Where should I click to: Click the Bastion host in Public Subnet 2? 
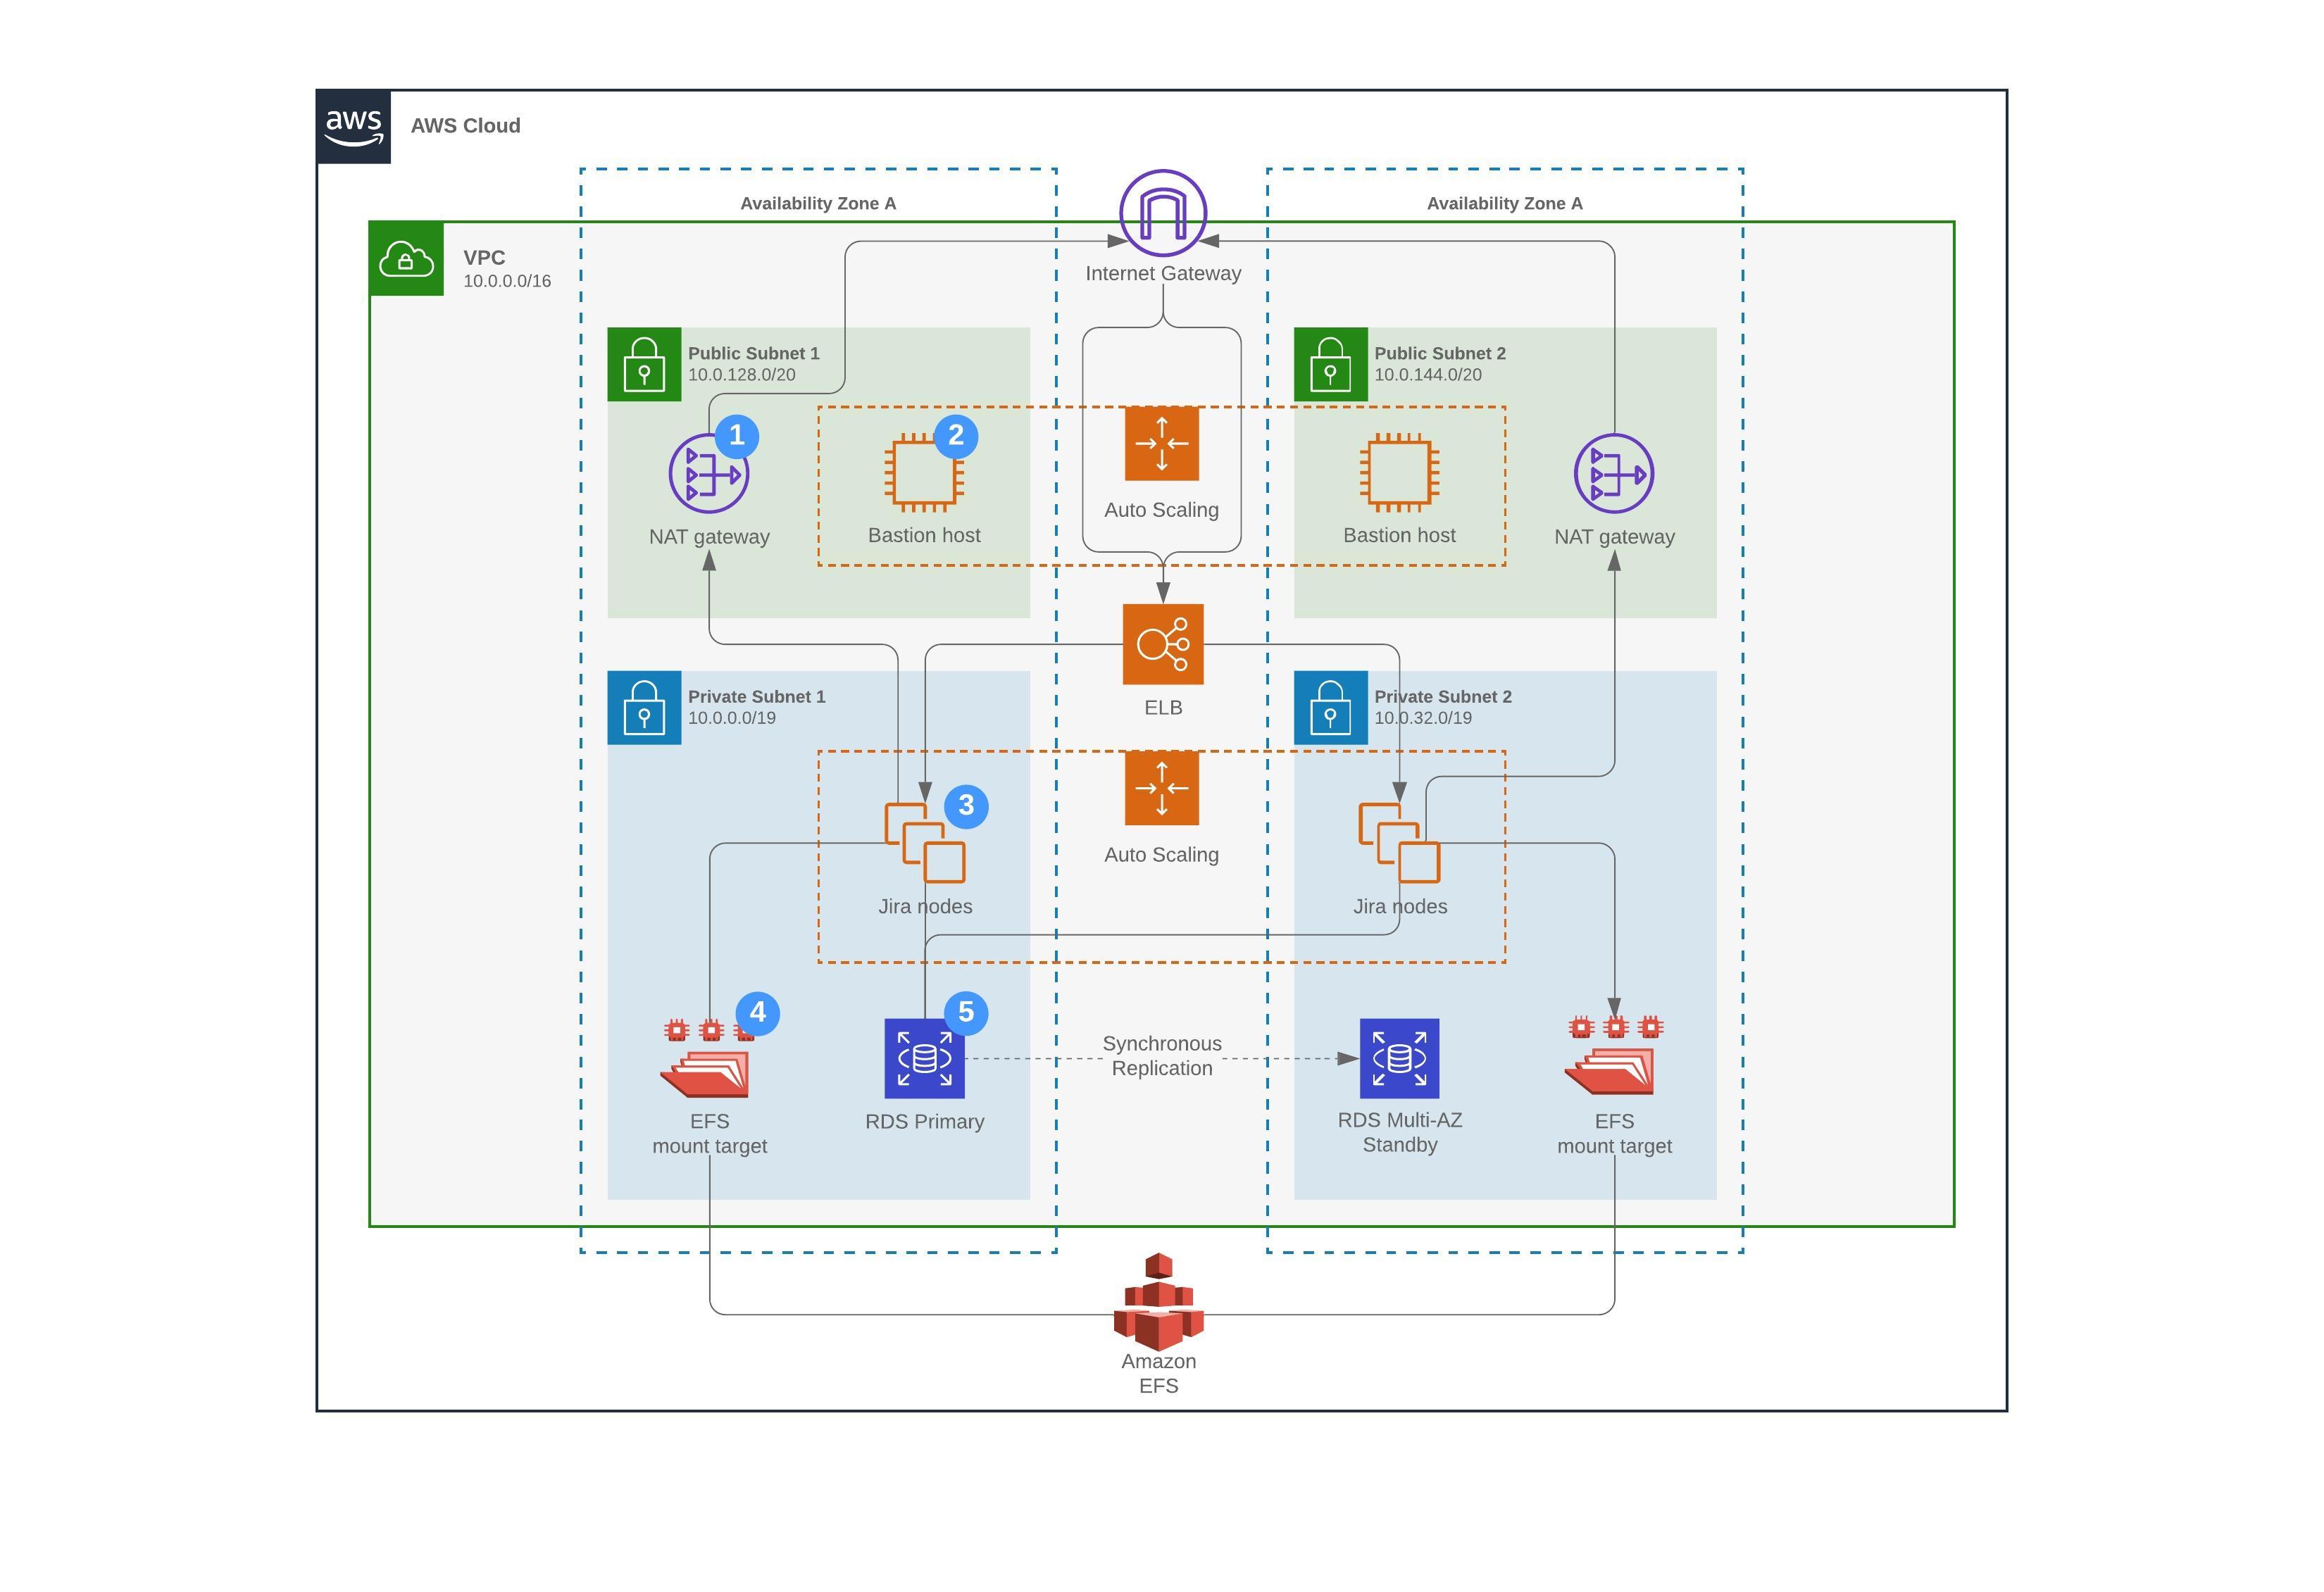tap(1399, 472)
